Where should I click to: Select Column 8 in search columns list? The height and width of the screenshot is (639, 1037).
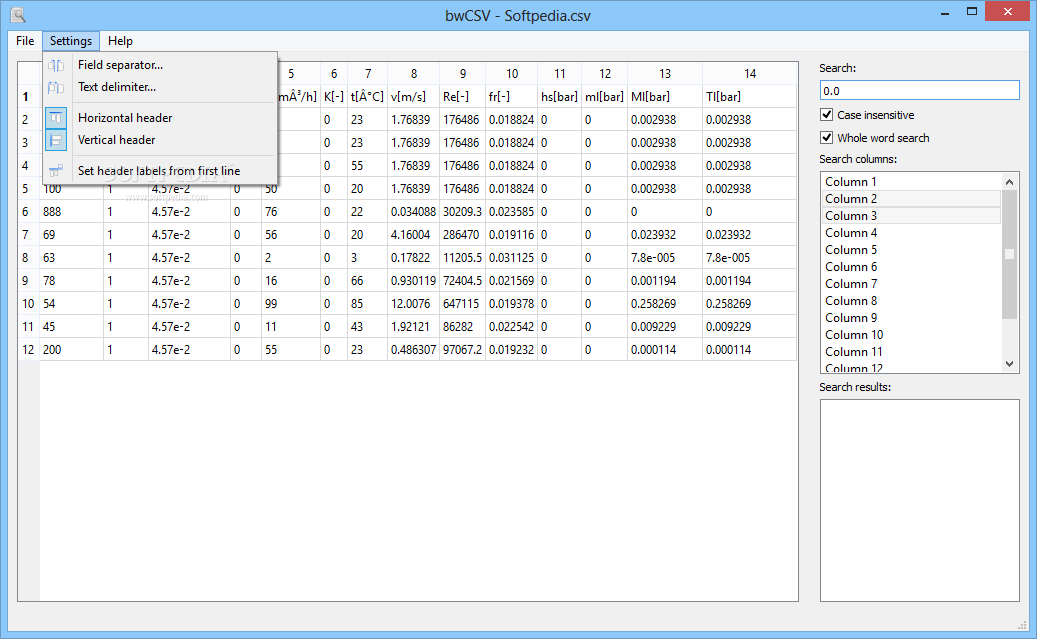click(x=911, y=301)
